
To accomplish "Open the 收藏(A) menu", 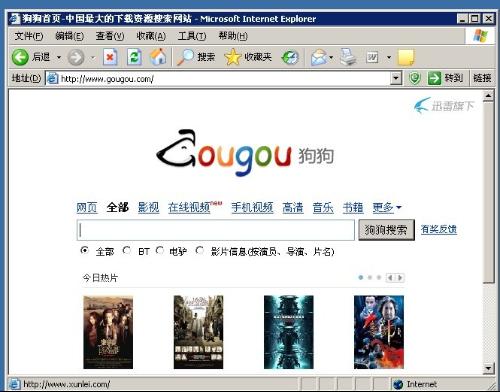I will [x=151, y=36].
